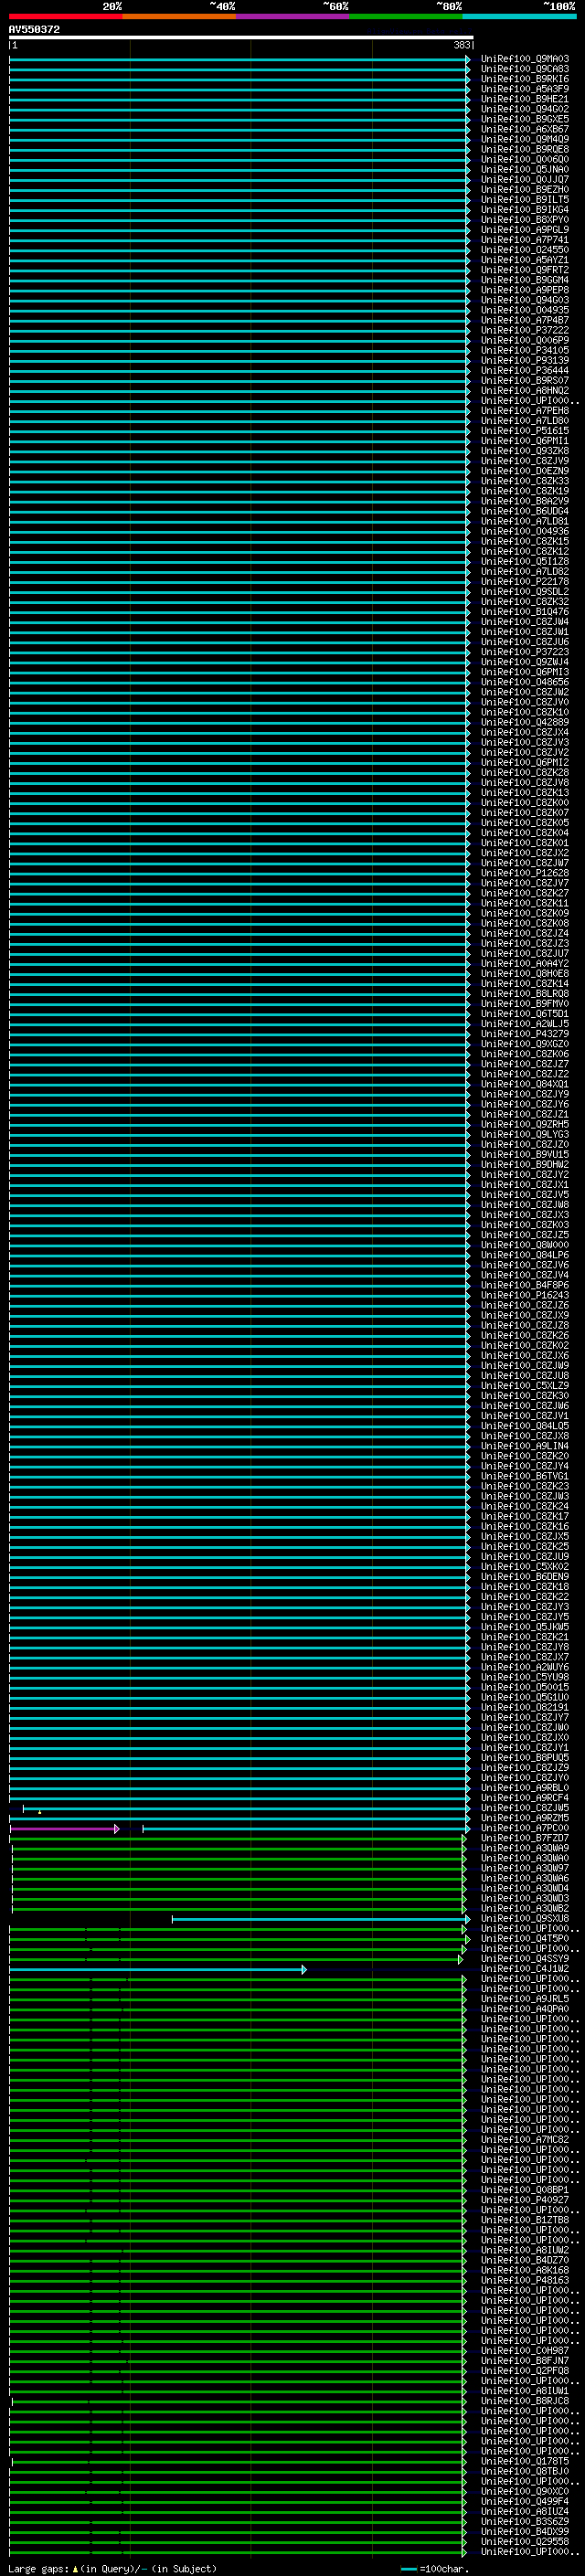Select hit label UniRef100_A5AYZ1
The width and height of the screenshot is (585, 2576).
525,260
